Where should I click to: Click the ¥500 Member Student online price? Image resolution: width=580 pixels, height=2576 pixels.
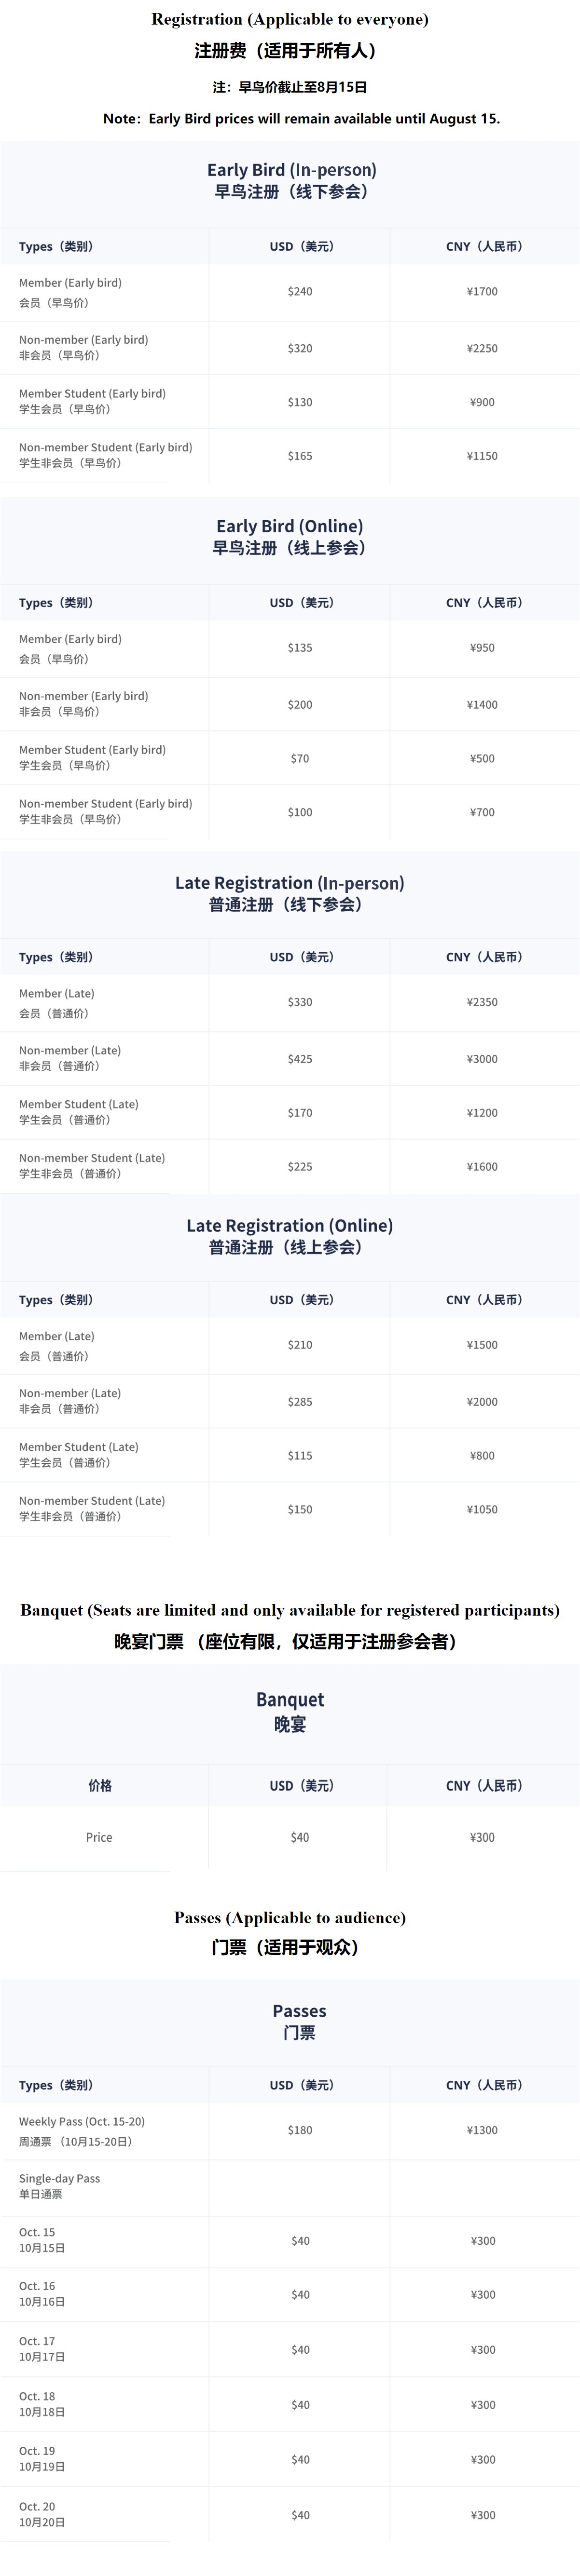[x=482, y=759]
